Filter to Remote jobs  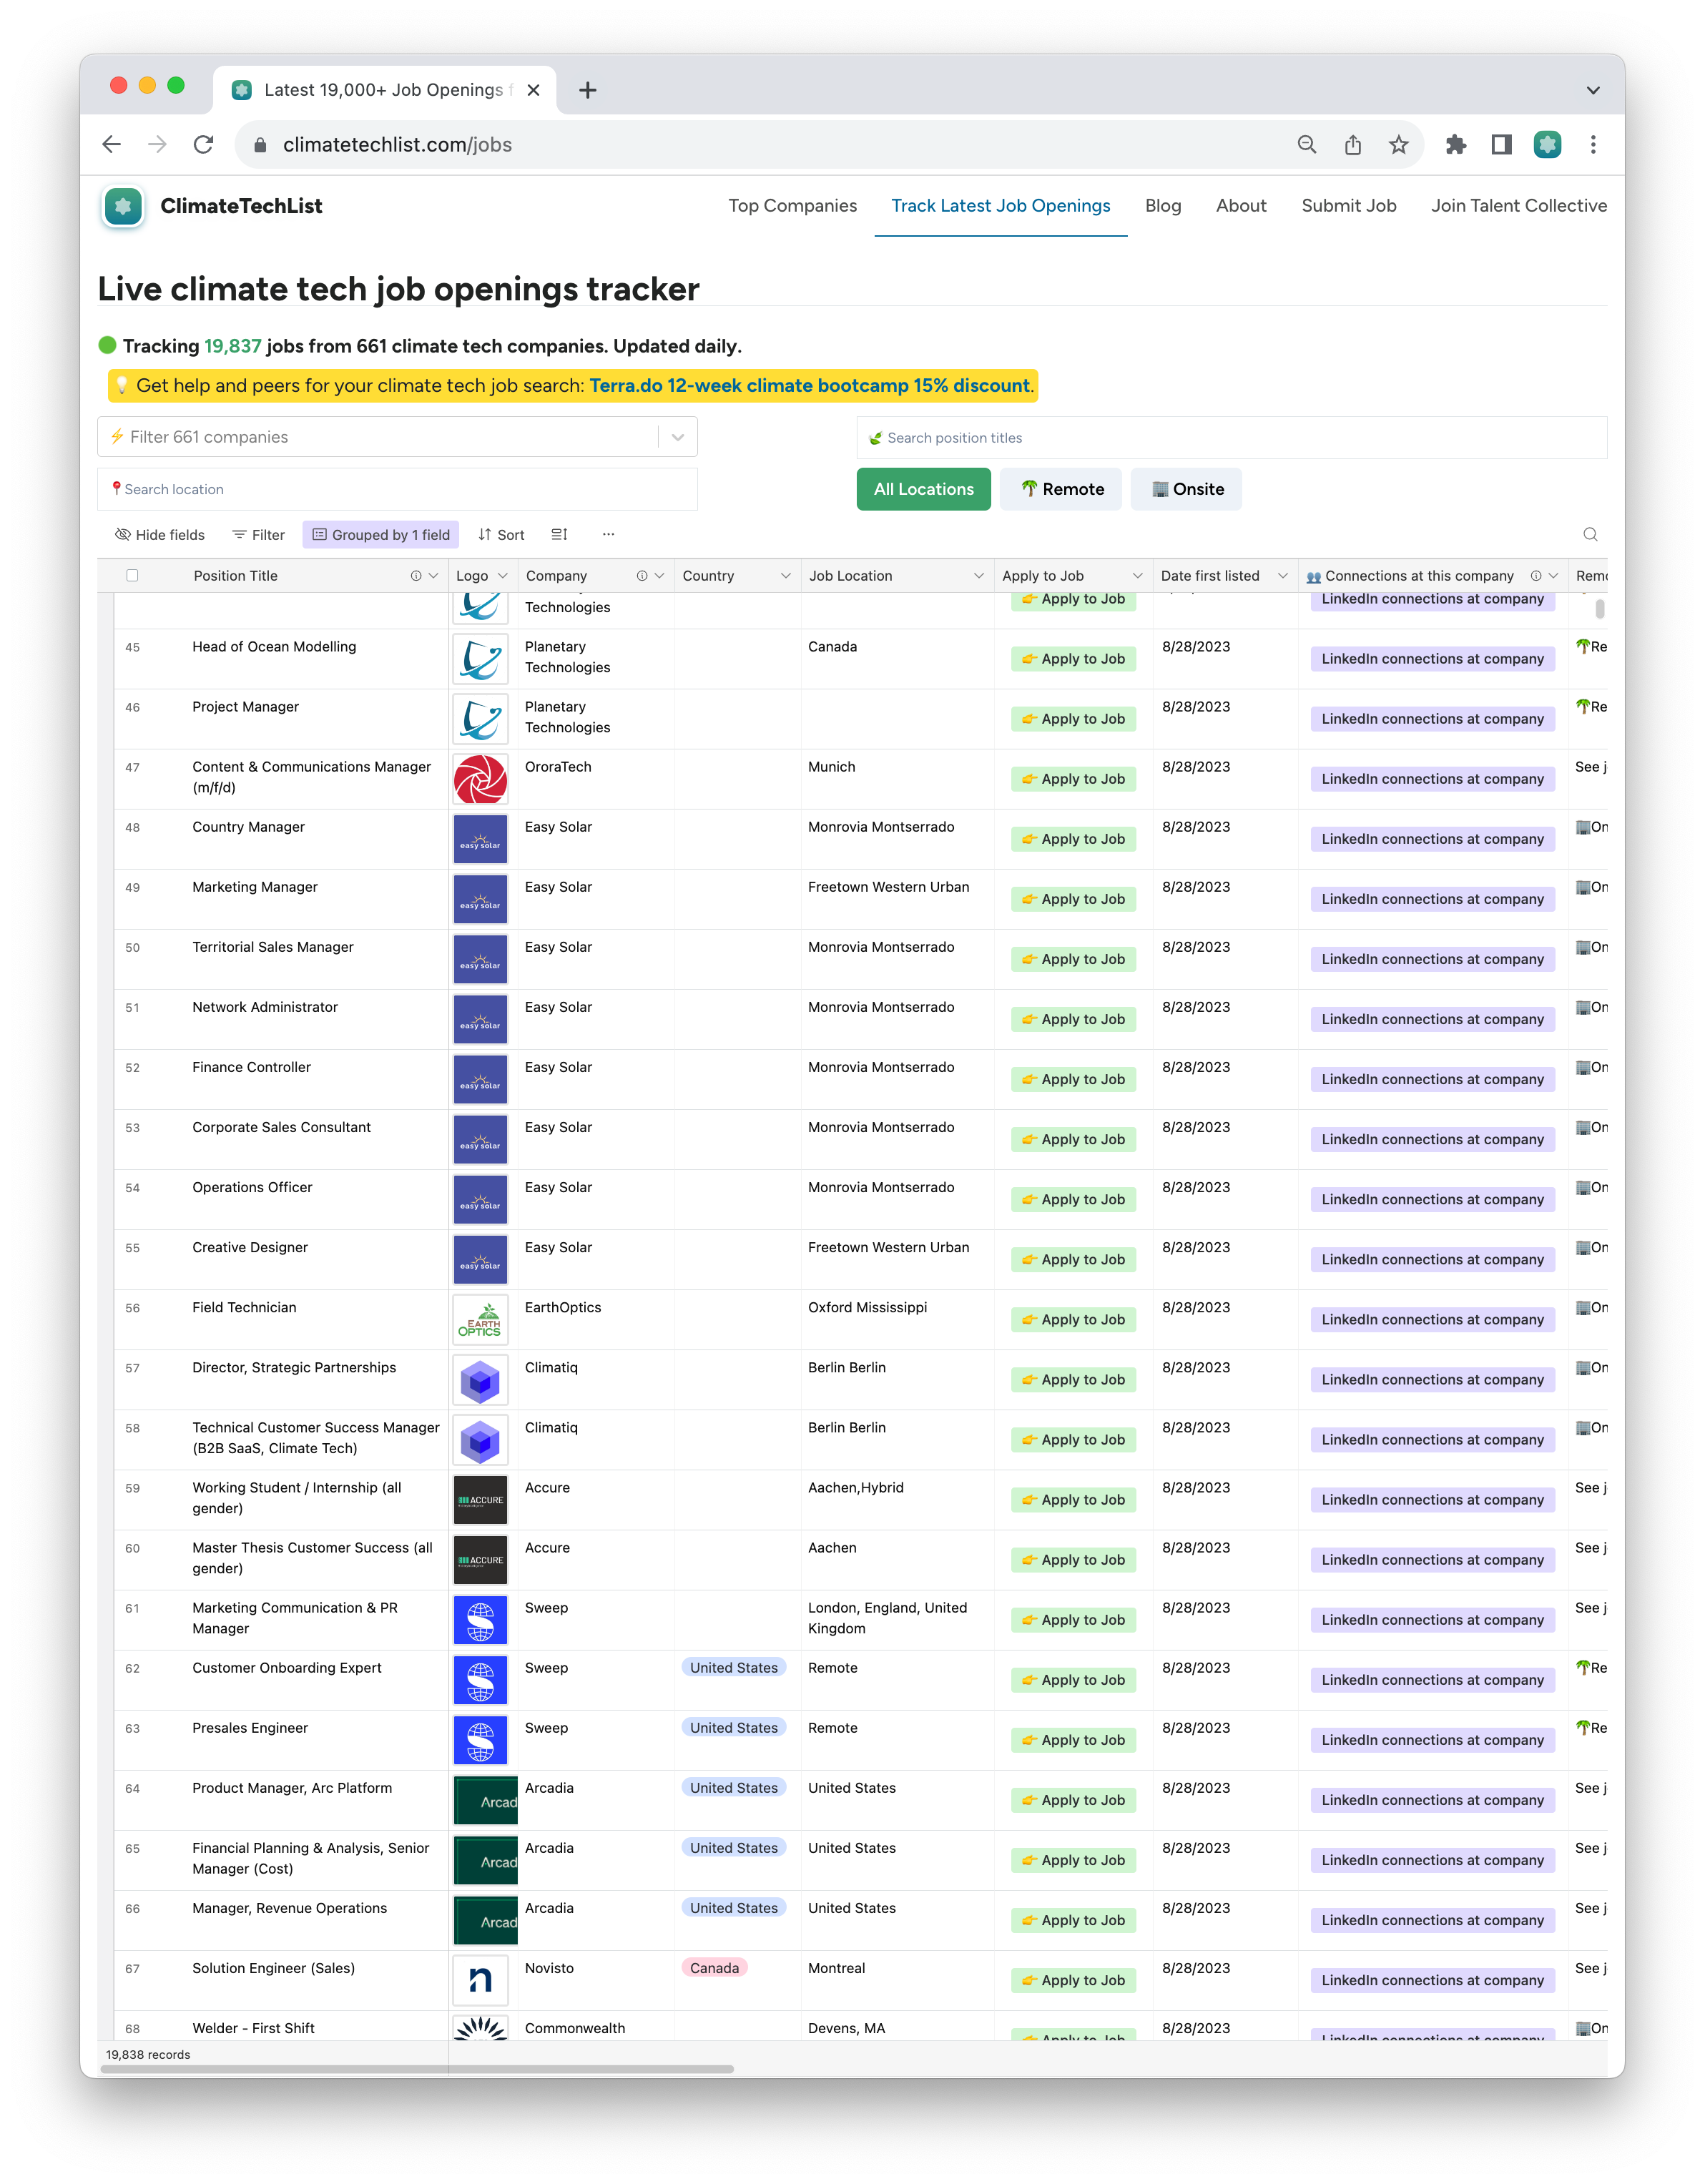coord(1061,489)
